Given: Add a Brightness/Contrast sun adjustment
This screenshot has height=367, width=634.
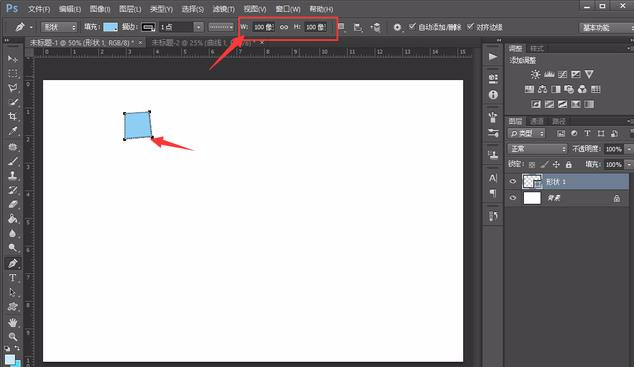Looking at the screenshot, I should point(535,74).
